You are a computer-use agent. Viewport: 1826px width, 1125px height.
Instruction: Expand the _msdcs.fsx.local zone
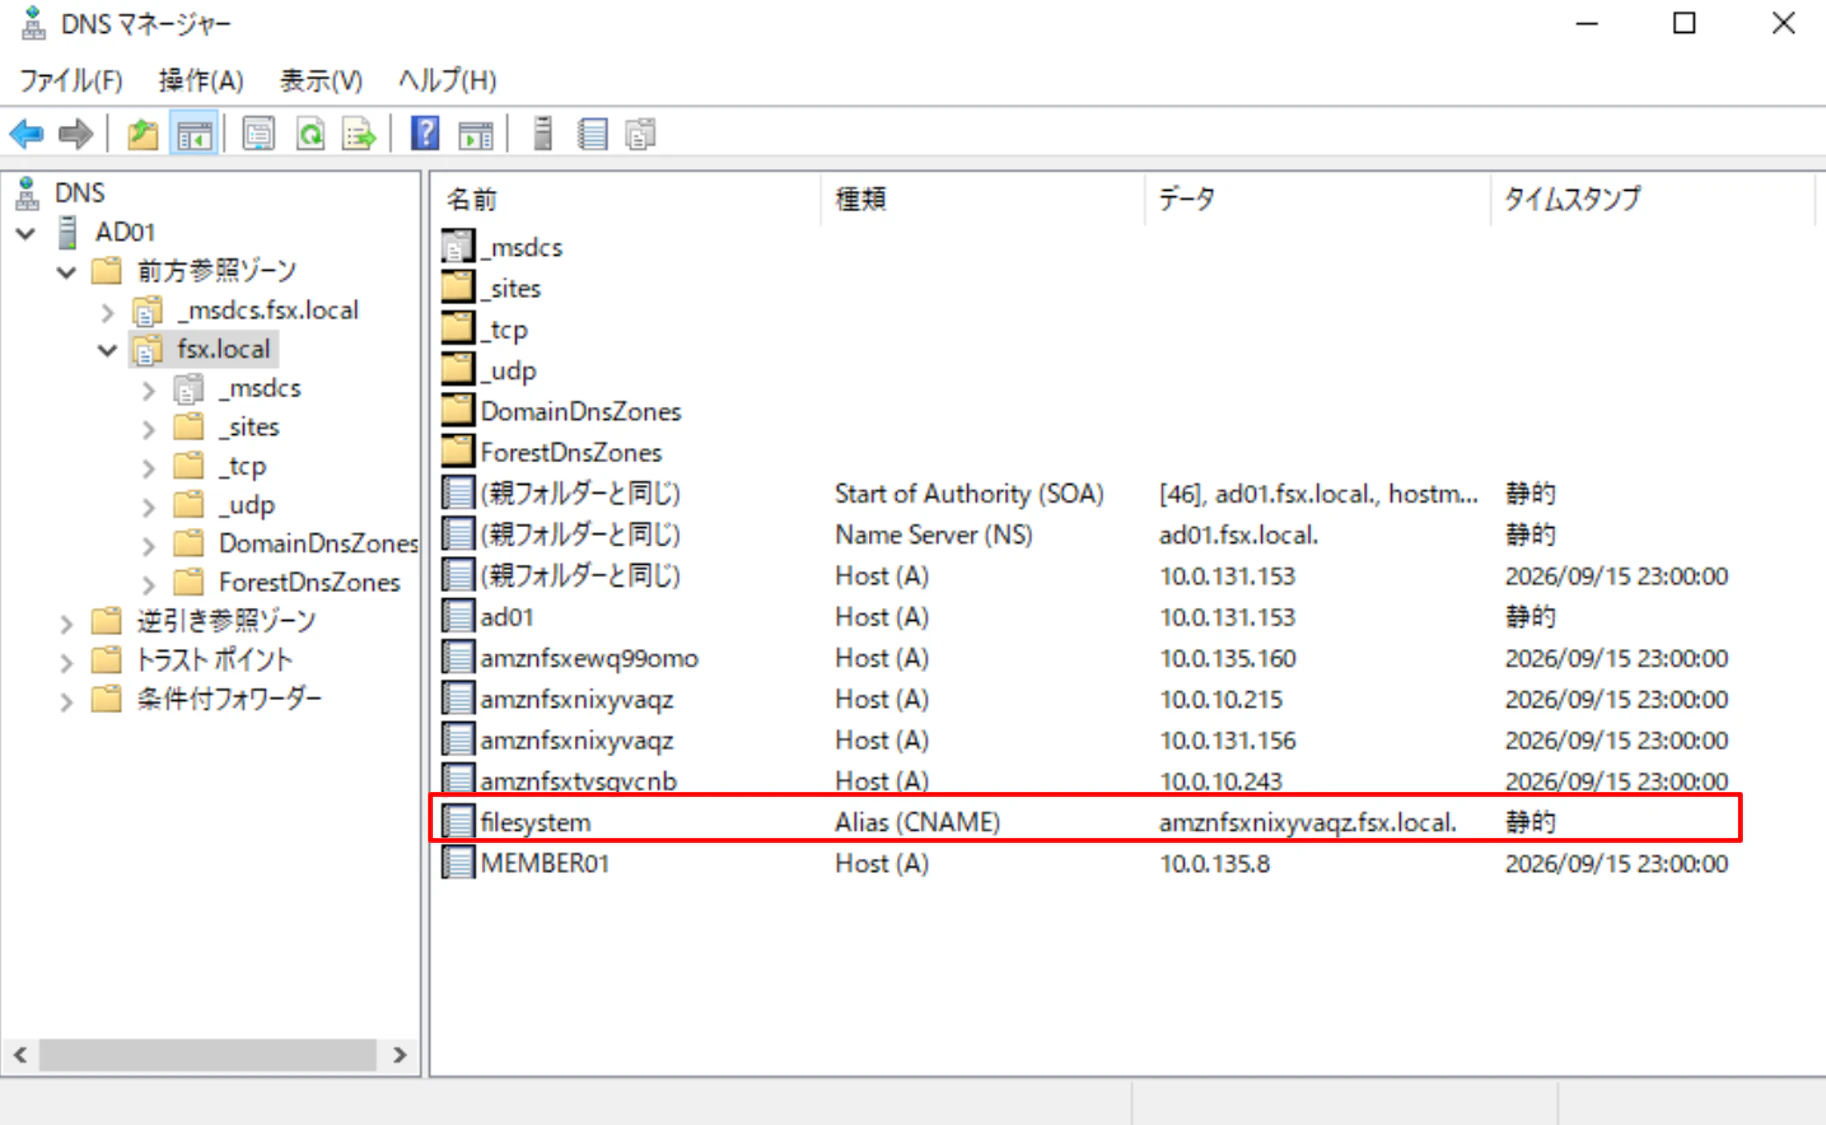pyautogui.click(x=108, y=312)
